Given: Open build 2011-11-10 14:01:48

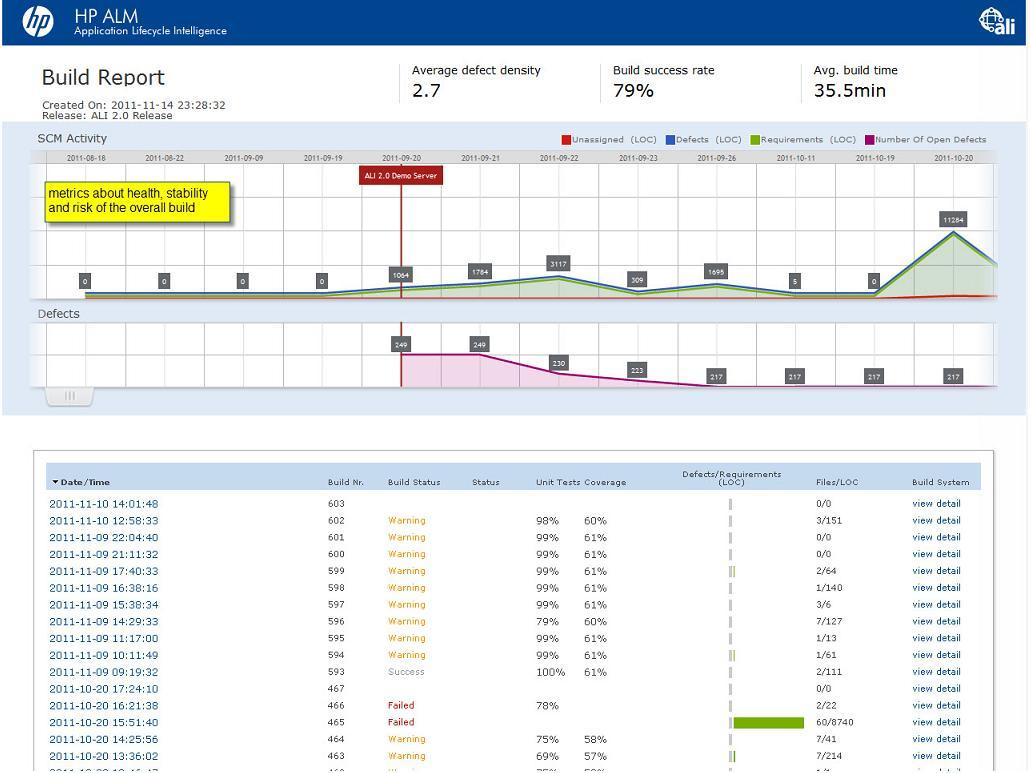Looking at the screenshot, I should pos(104,504).
